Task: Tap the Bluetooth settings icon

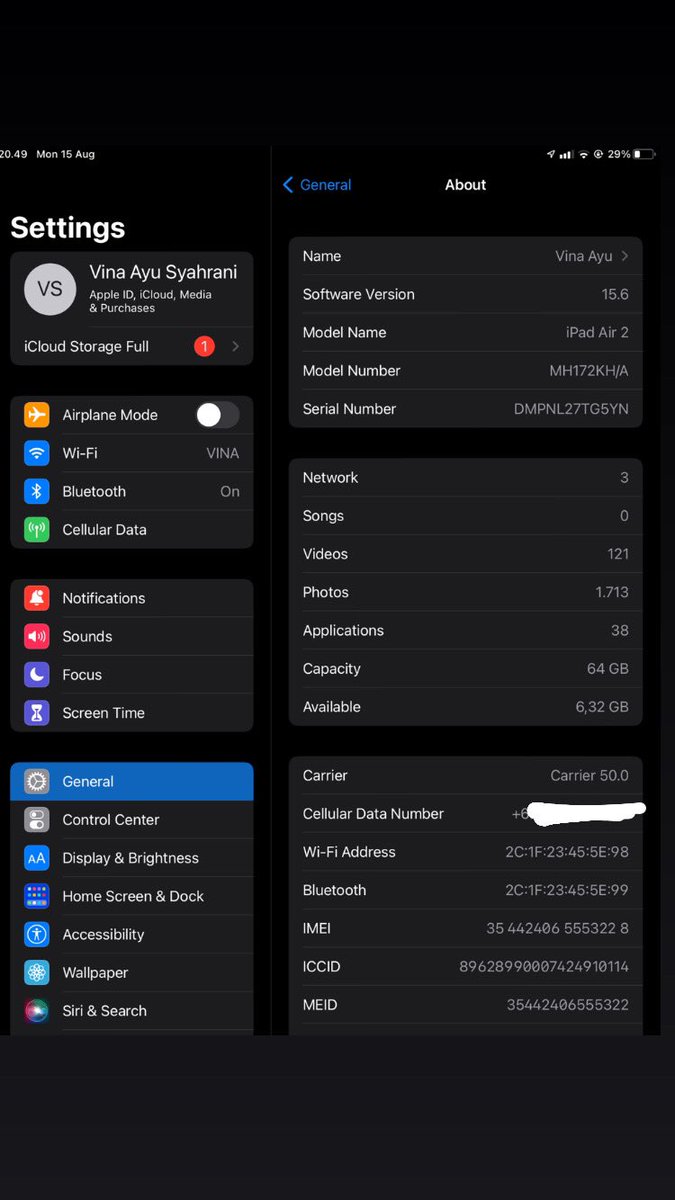Action: 37,491
